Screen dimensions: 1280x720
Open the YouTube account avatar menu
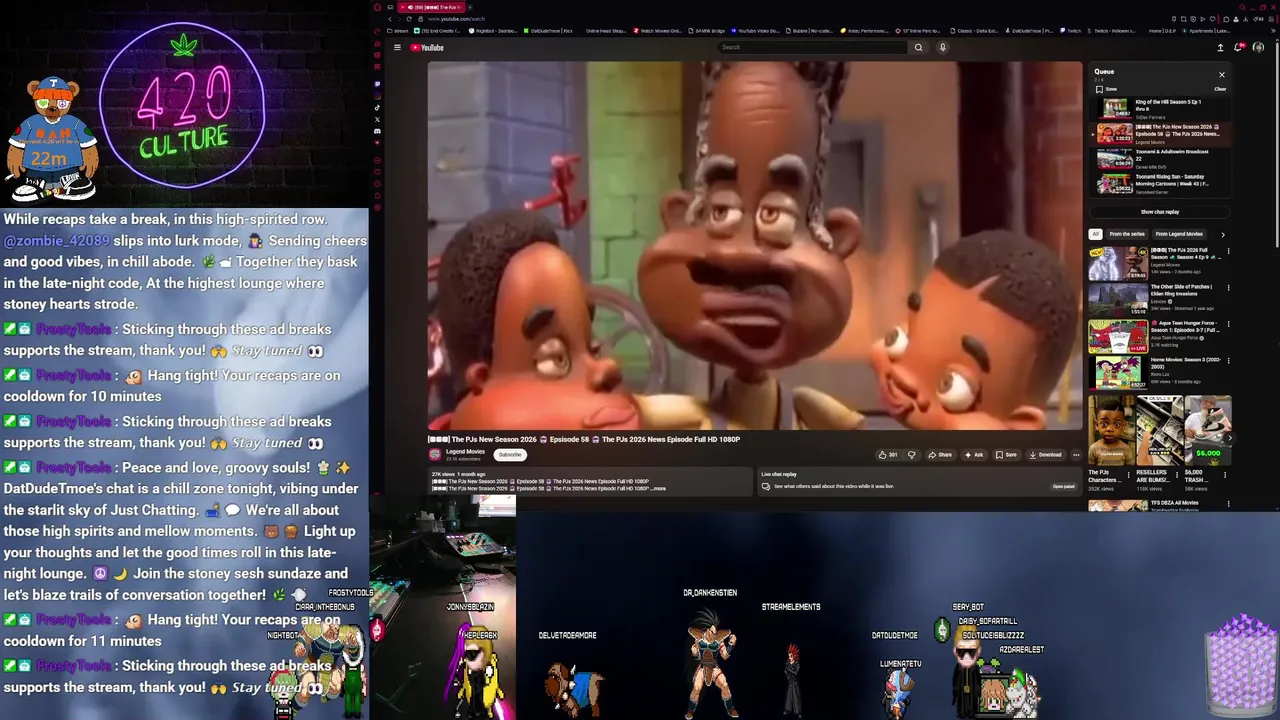1258,47
